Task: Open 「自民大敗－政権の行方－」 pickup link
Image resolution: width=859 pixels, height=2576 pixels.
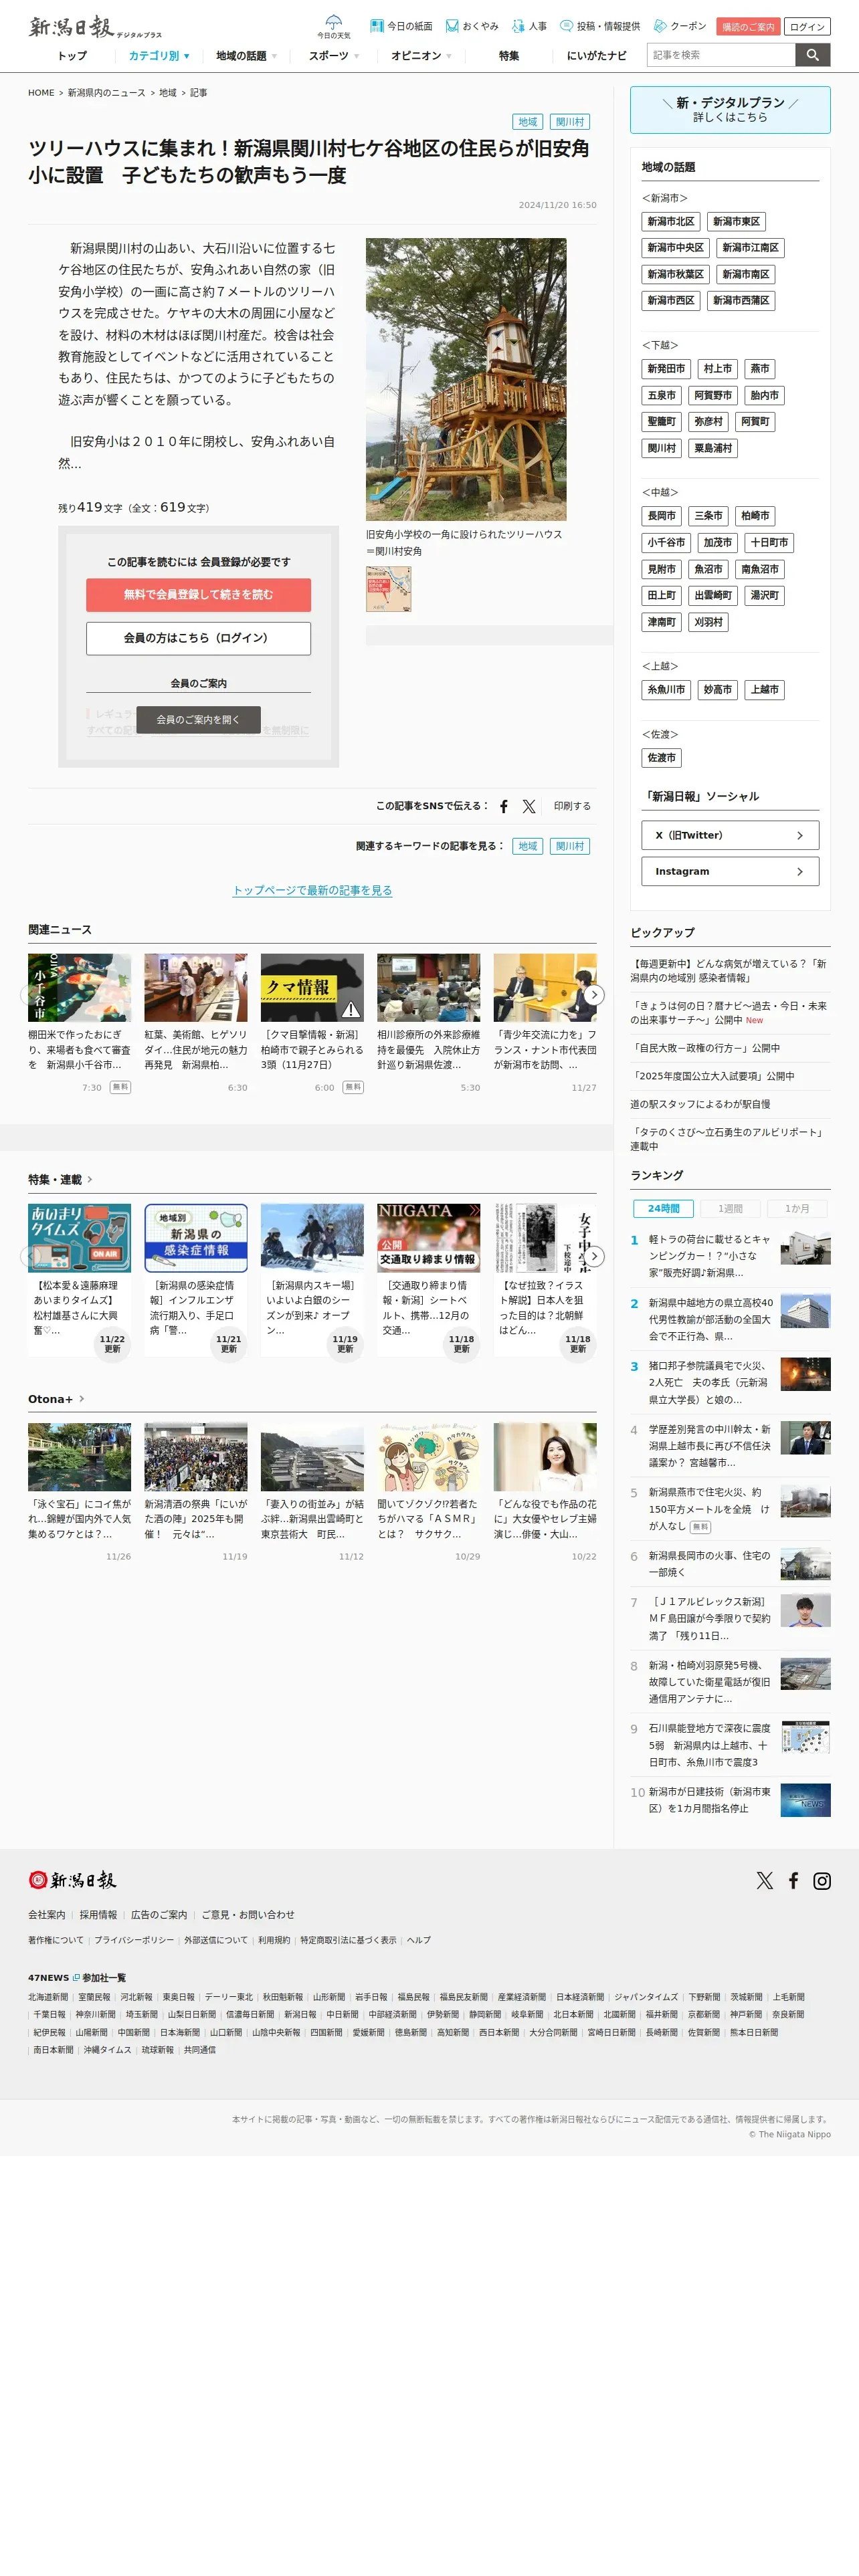Action: [705, 1048]
